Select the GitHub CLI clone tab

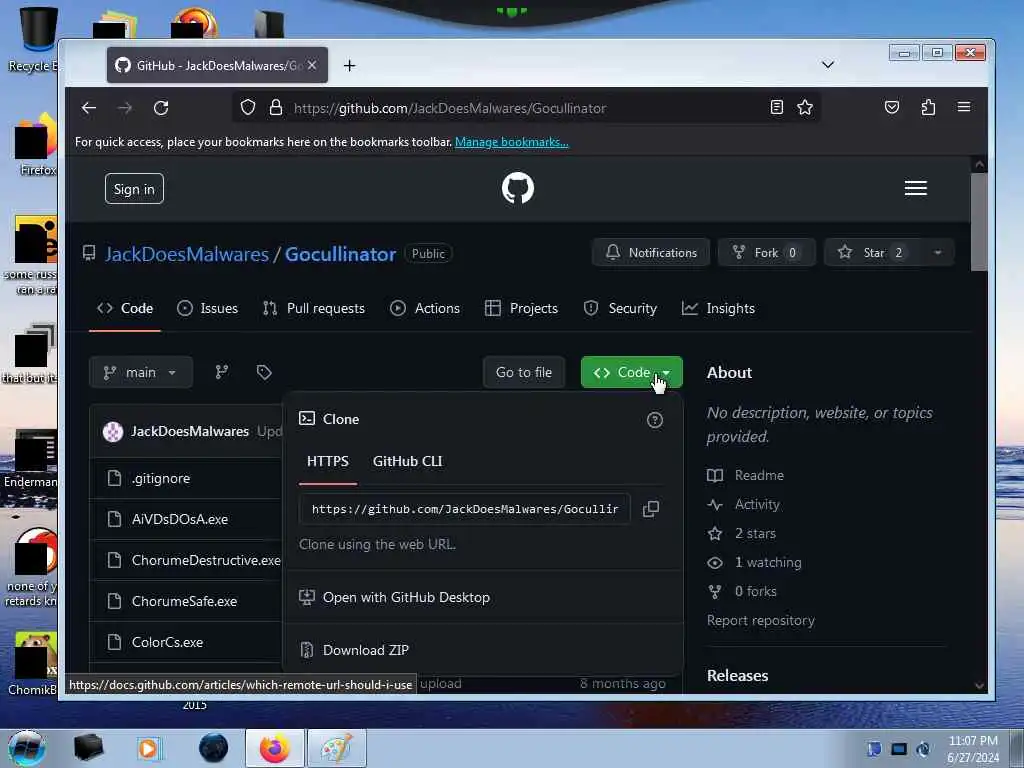pyautogui.click(x=408, y=461)
